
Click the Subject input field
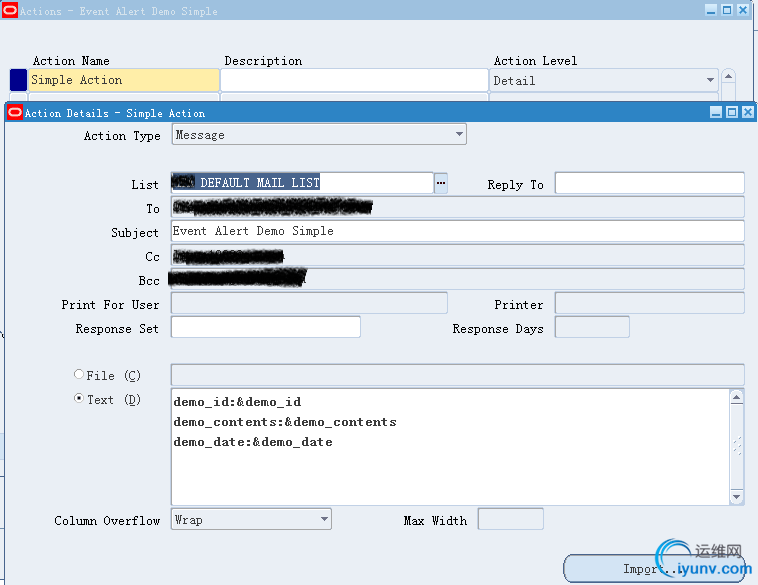(457, 231)
